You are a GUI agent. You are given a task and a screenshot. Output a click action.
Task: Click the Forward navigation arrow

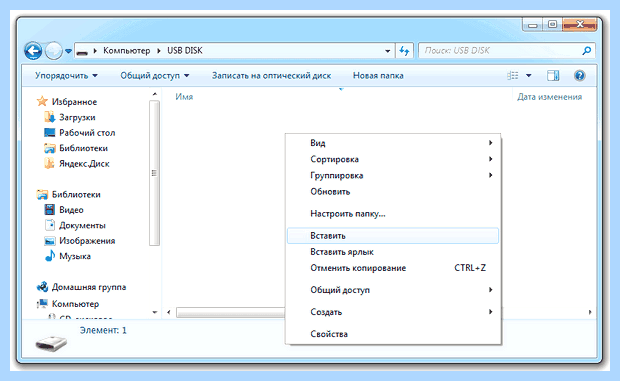click(x=54, y=51)
